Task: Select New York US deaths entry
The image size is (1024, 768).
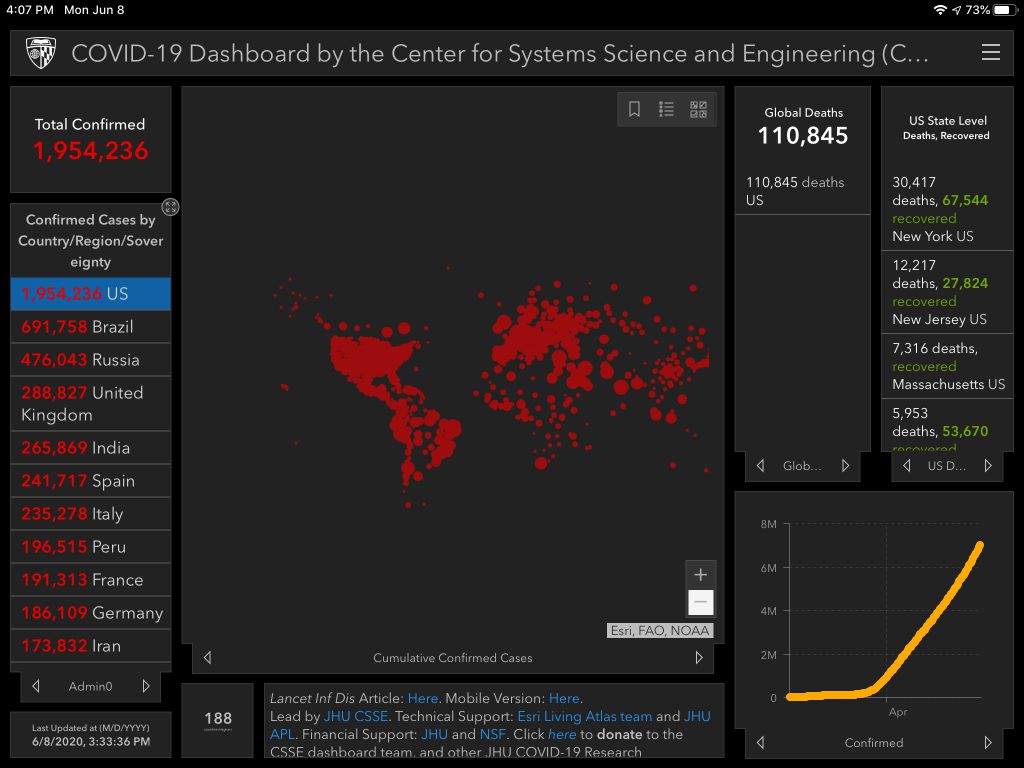Action: point(947,209)
